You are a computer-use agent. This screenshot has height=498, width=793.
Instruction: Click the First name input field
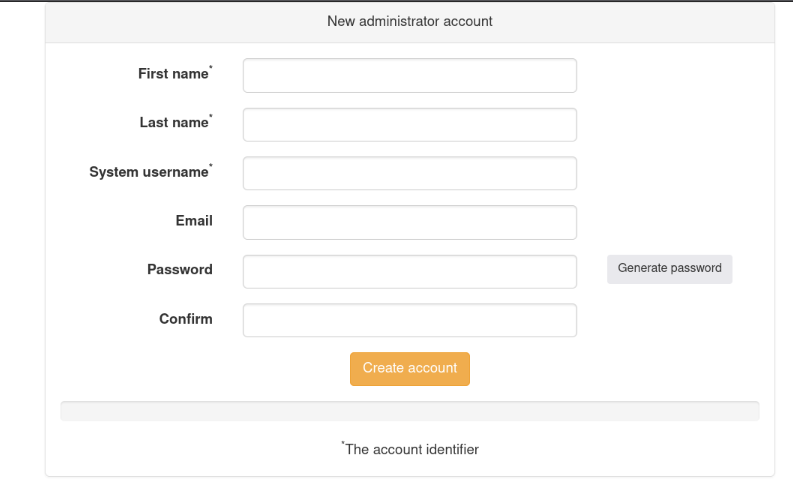(x=409, y=75)
